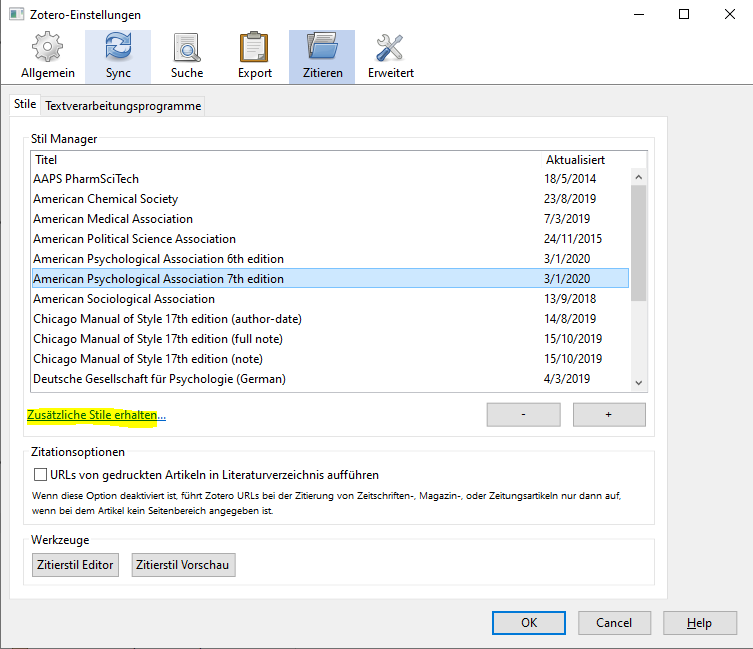The width and height of the screenshot is (753, 649).
Task: Click the date 18/5/2014
Action: tap(570, 179)
